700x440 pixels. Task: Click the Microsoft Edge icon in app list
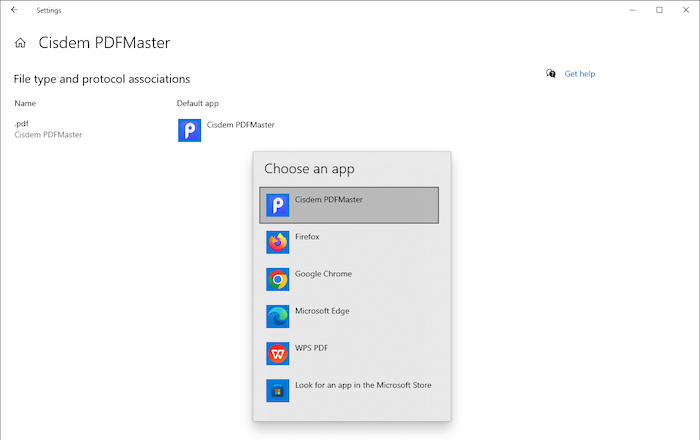point(277,316)
